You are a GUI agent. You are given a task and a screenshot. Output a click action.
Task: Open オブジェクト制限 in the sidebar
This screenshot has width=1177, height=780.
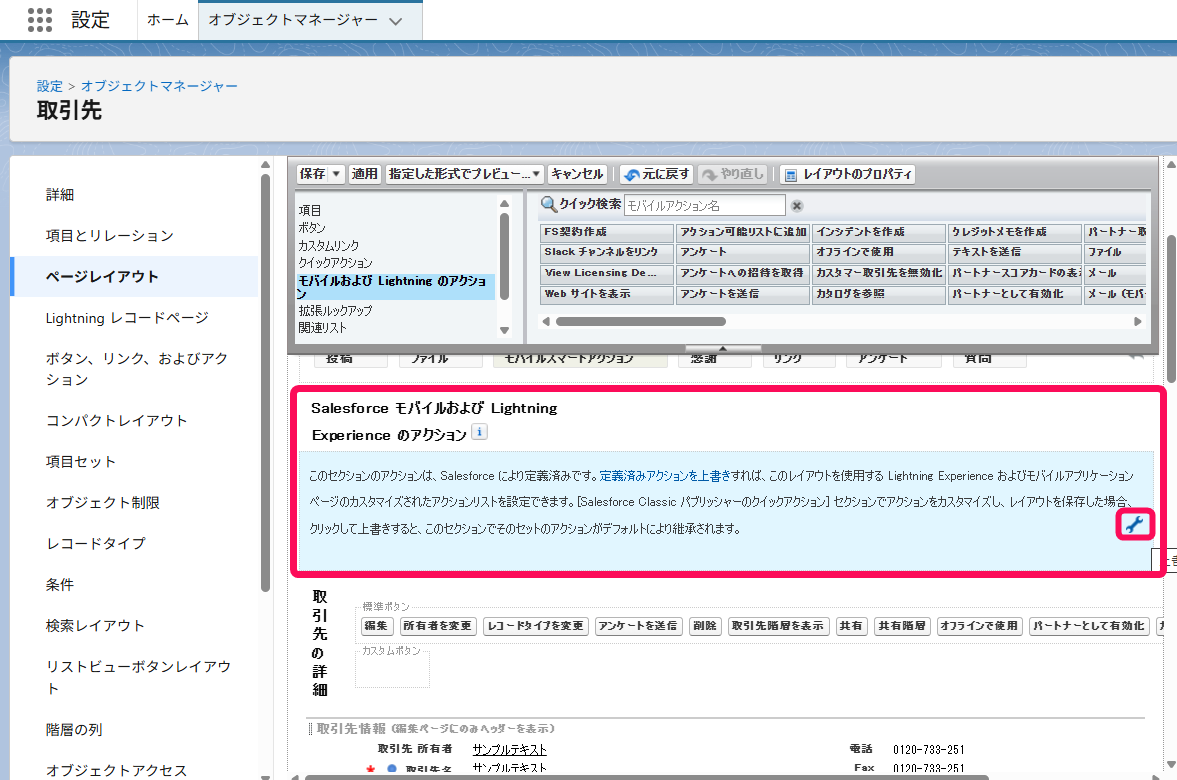pos(103,502)
